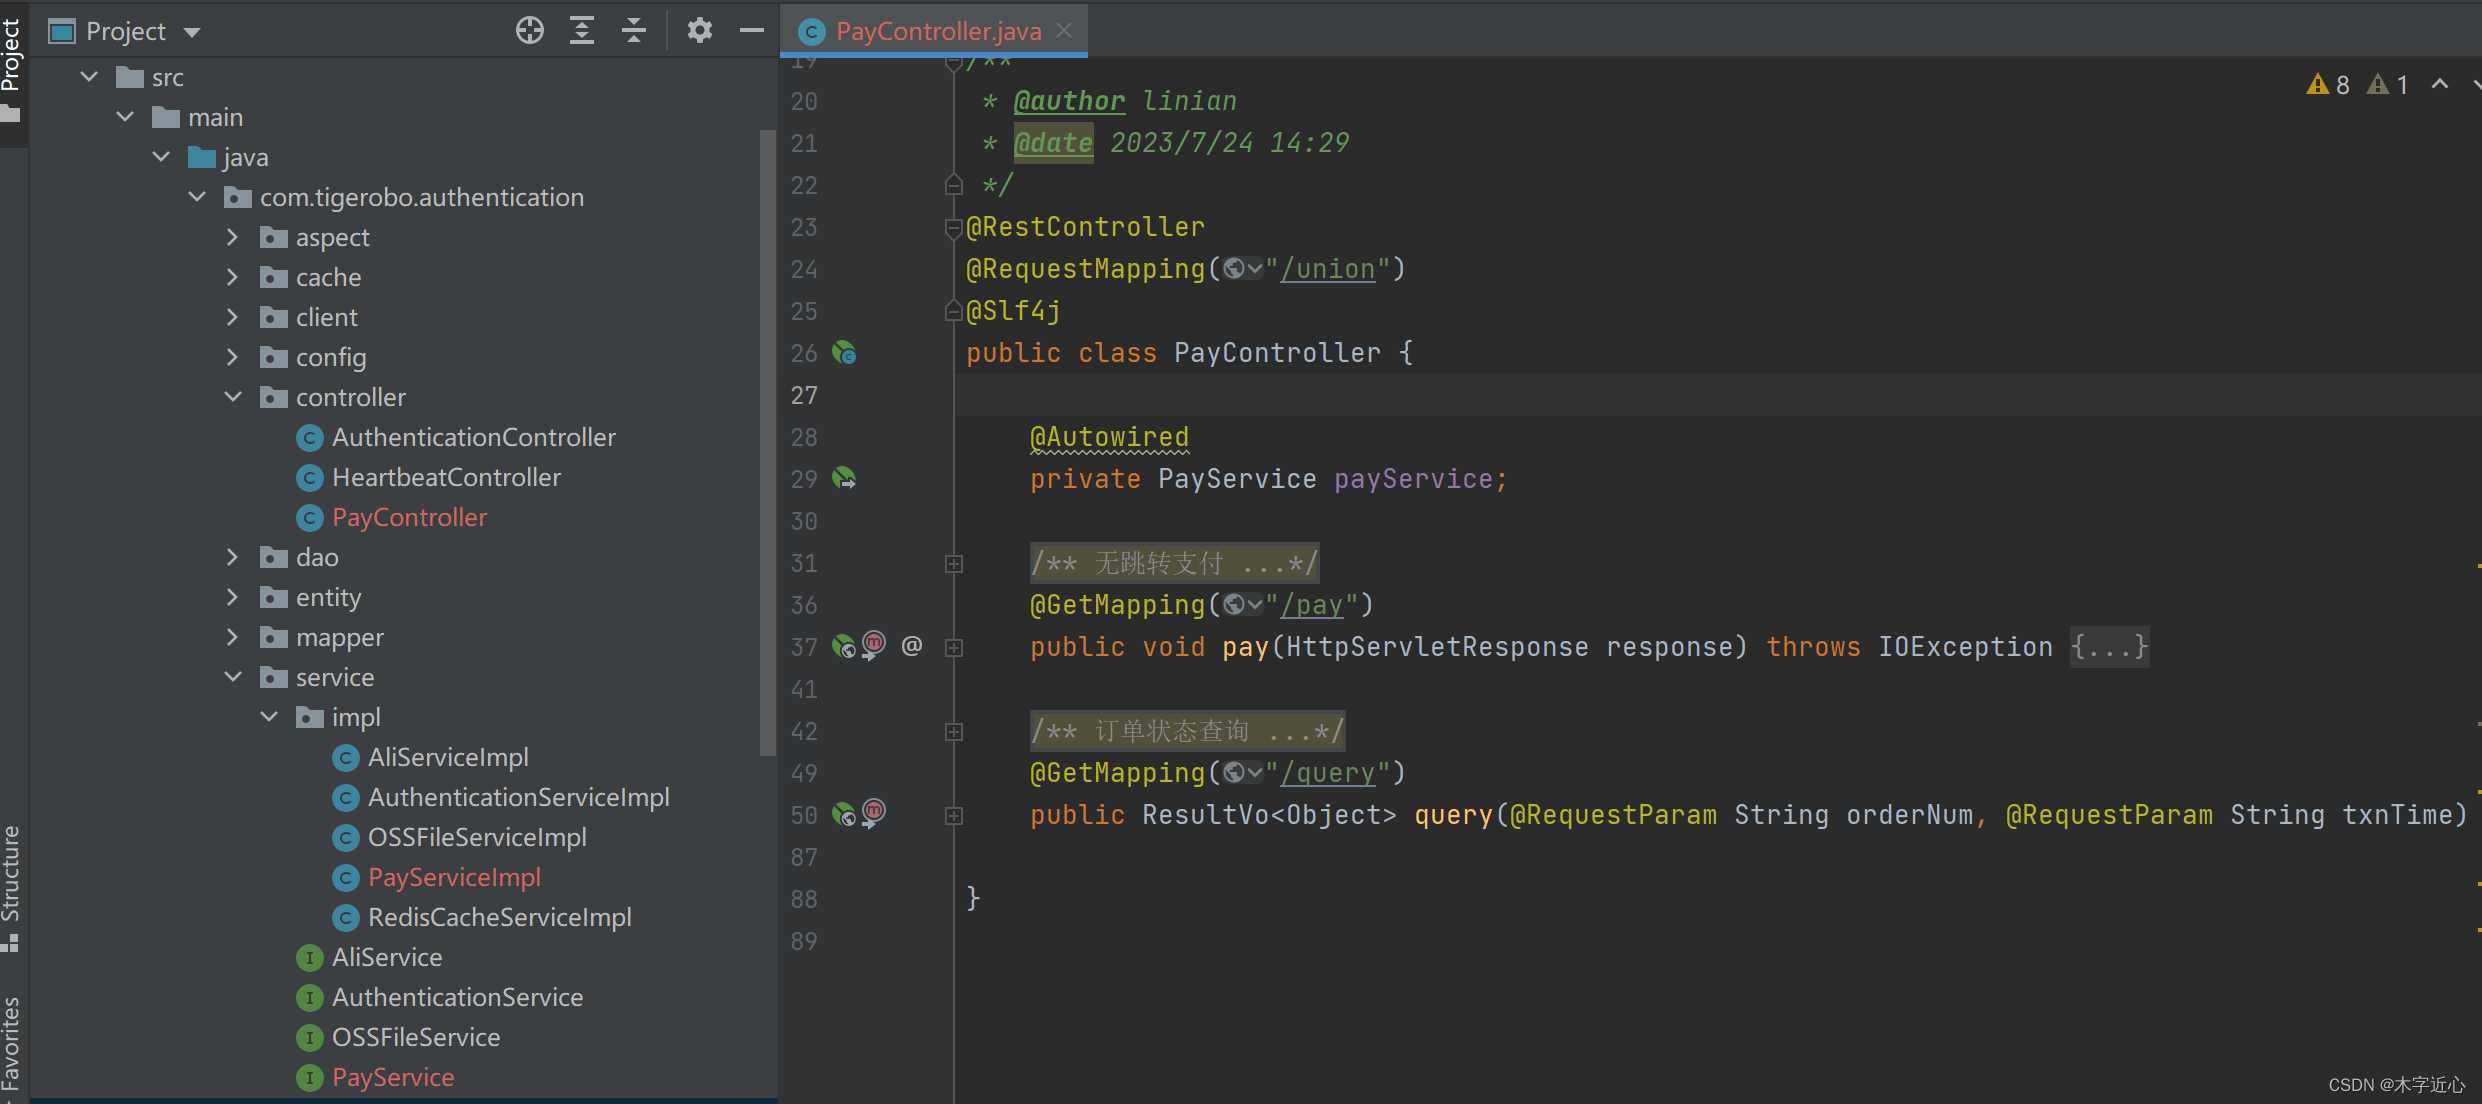Expand the aspect package

click(x=233, y=237)
